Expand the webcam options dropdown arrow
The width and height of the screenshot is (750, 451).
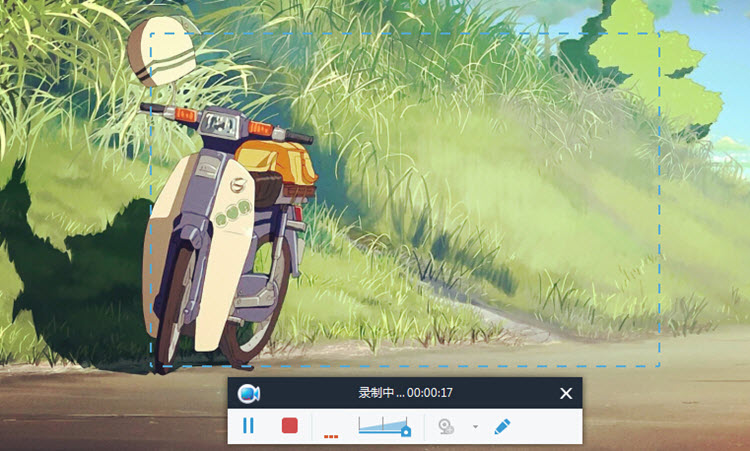[475, 426]
